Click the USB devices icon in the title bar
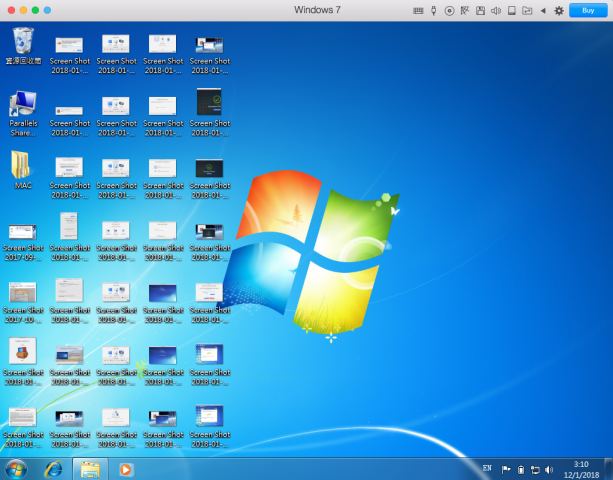Image resolution: width=613 pixels, height=480 pixels. (434, 11)
